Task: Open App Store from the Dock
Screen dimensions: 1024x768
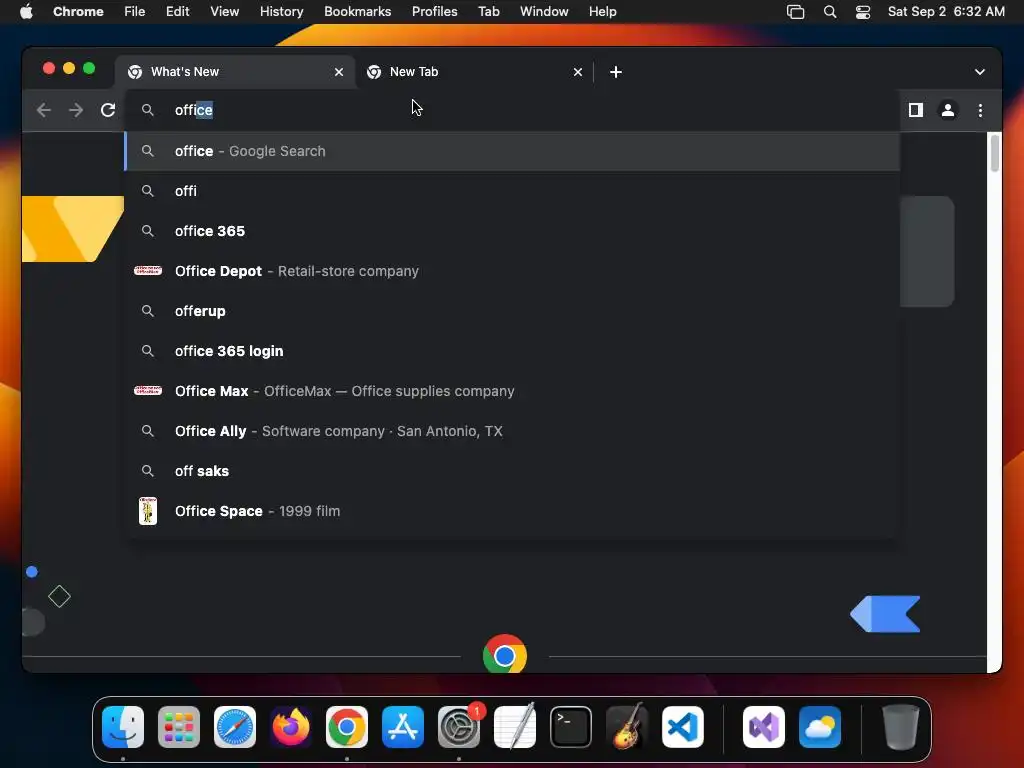Action: coord(403,727)
